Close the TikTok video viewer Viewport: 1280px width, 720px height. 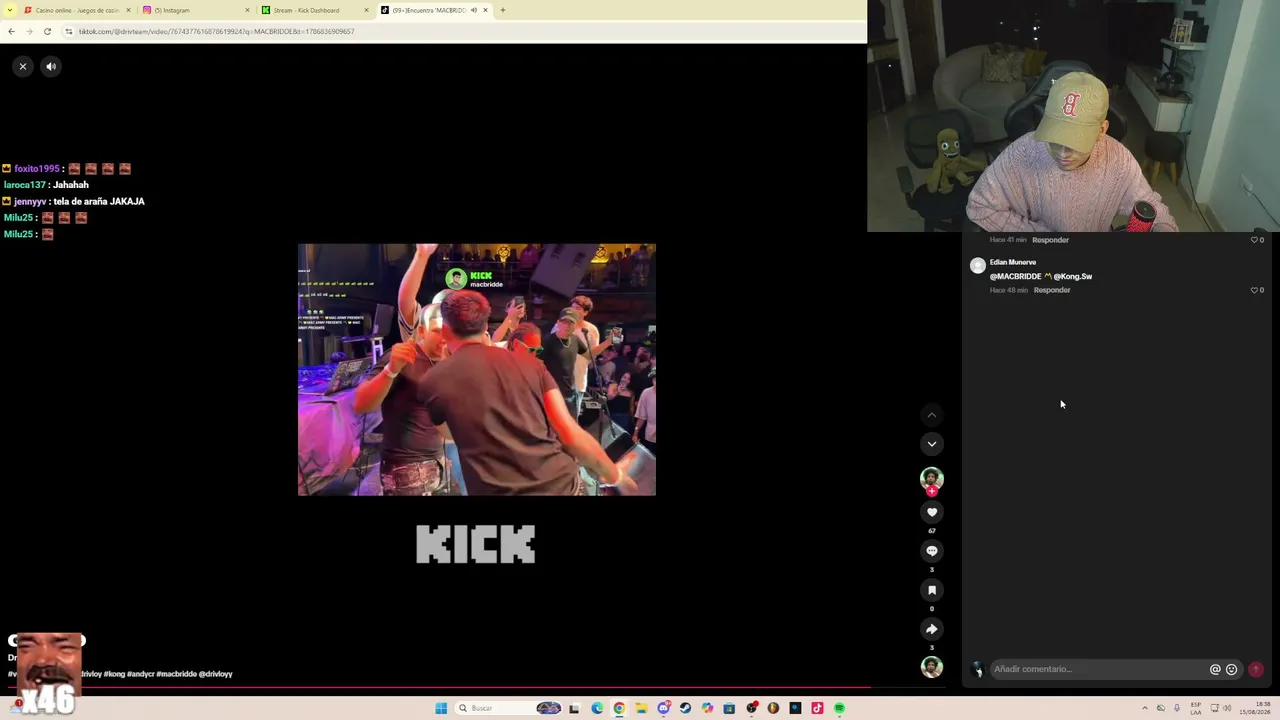pyautogui.click(x=22, y=66)
